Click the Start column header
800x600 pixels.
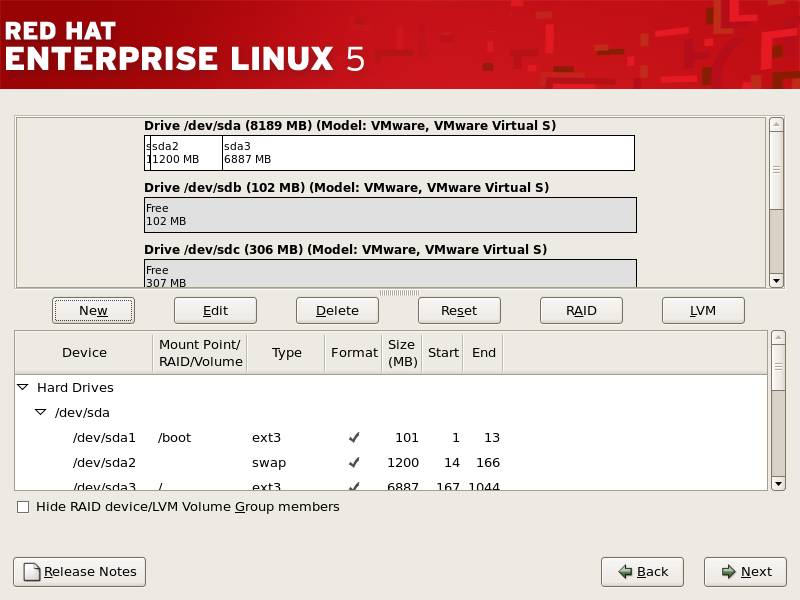tap(443, 353)
